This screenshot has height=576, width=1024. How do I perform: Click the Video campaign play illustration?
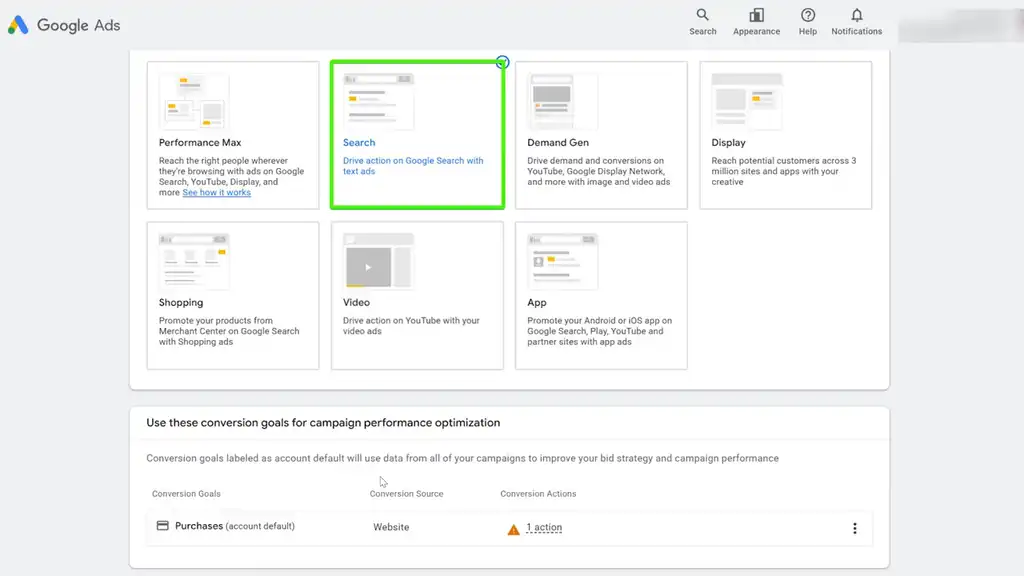[378, 261]
